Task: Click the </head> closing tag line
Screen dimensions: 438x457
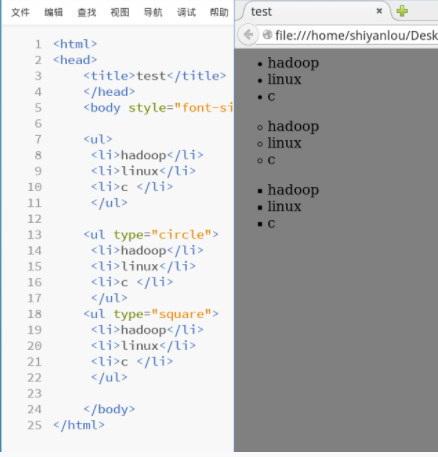Action: tap(109, 92)
